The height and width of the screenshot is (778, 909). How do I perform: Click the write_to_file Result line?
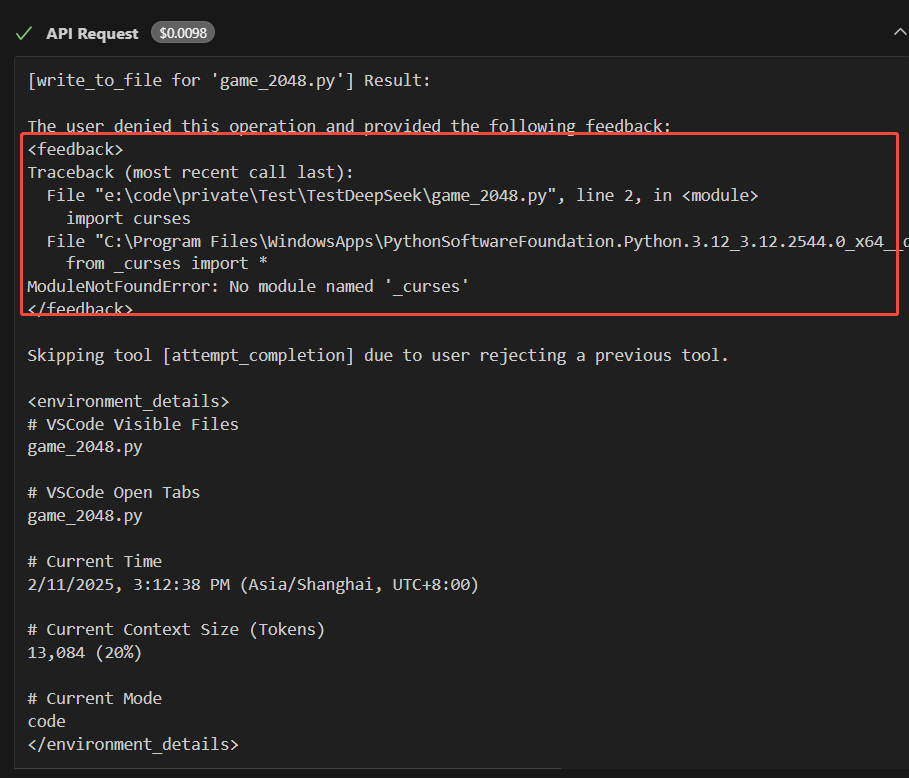228,80
